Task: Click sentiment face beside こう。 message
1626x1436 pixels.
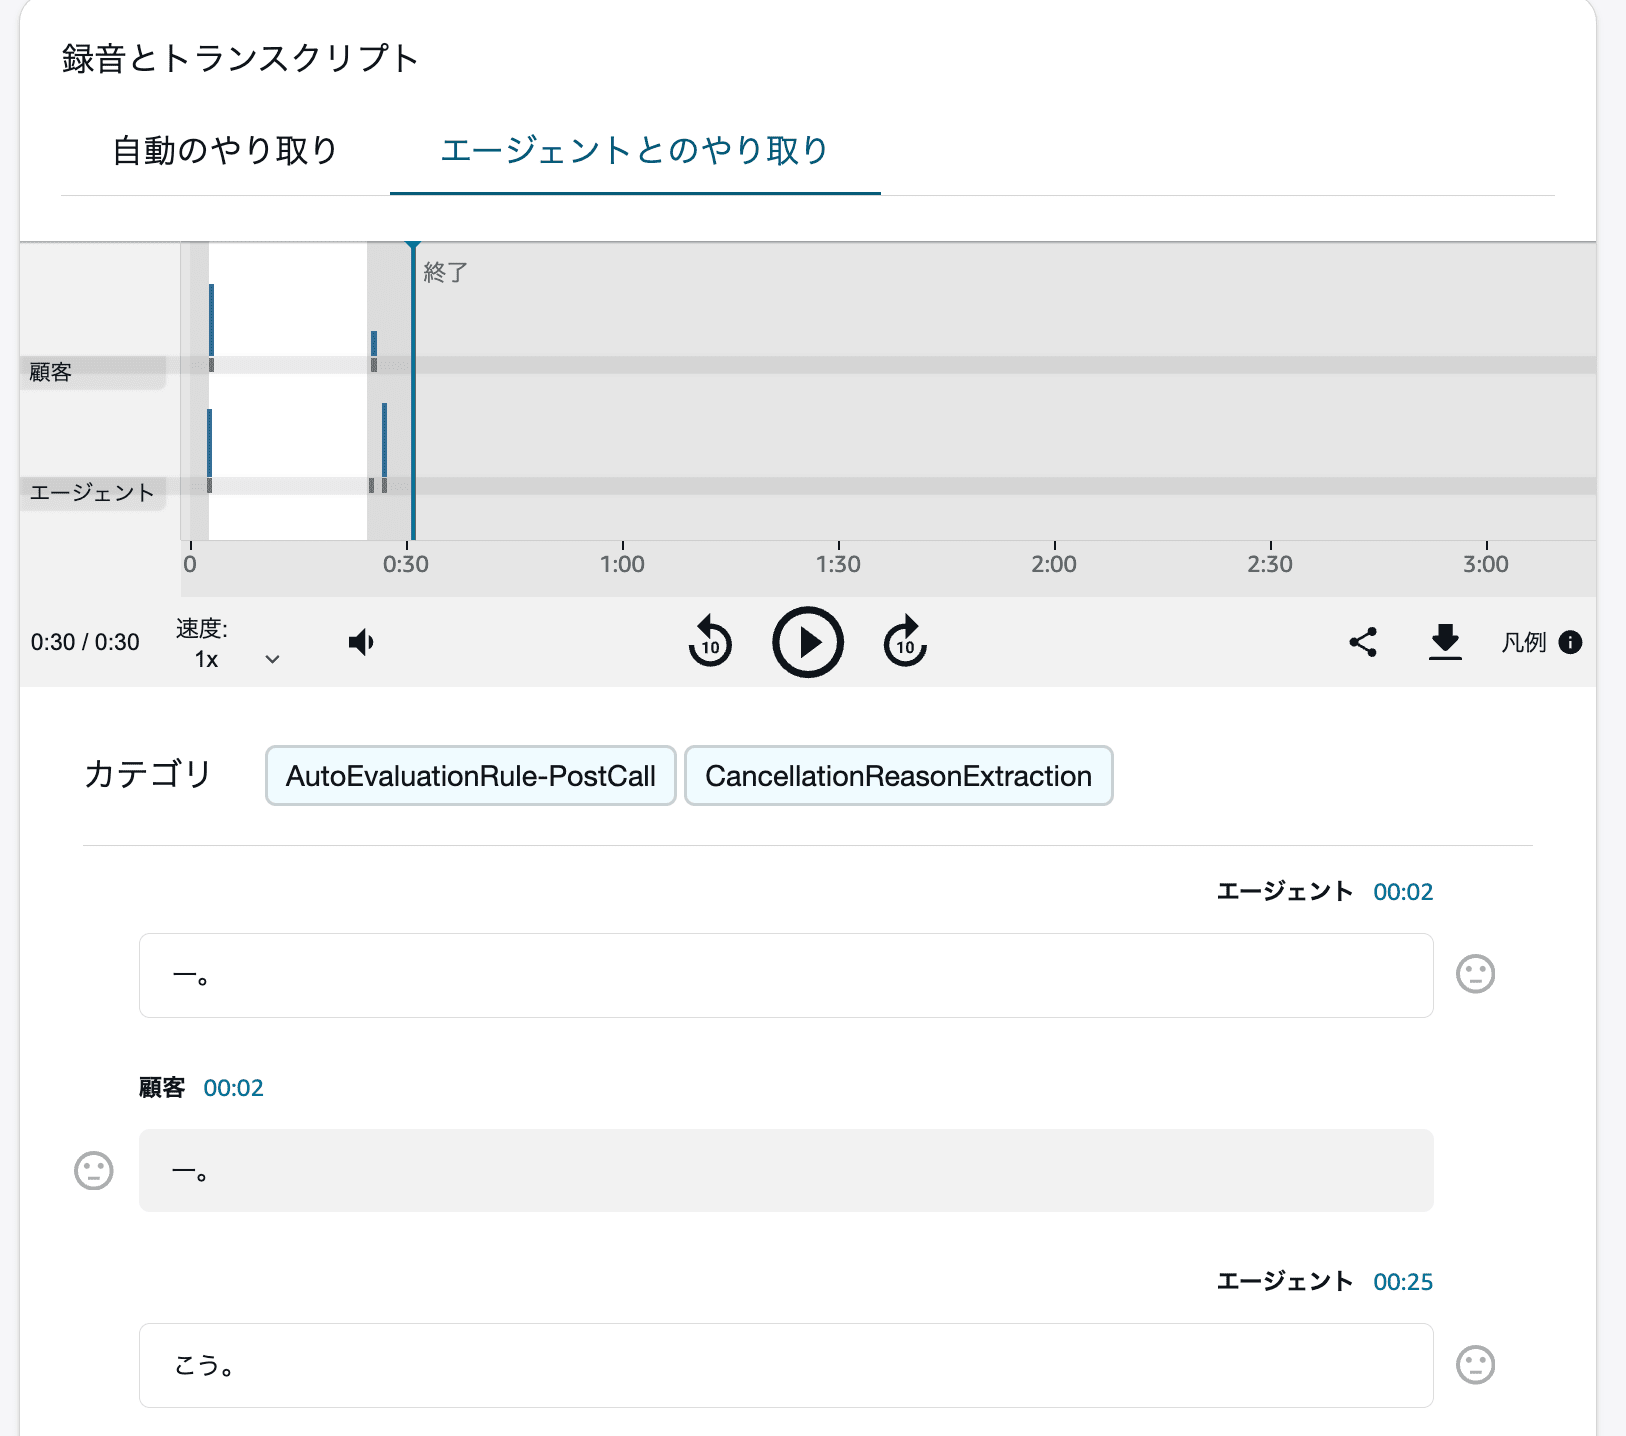Action: (x=1475, y=1365)
